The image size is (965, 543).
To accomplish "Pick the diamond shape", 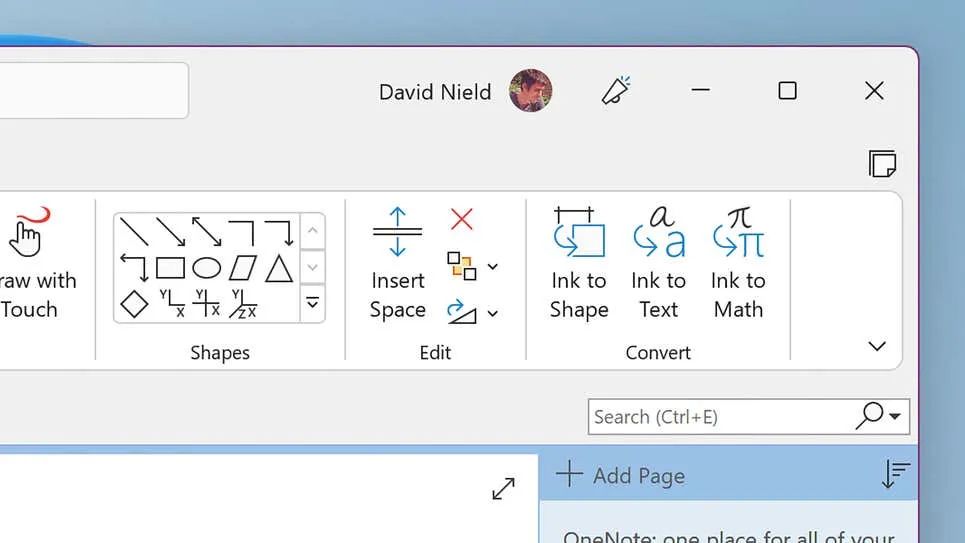I will 134,303.
